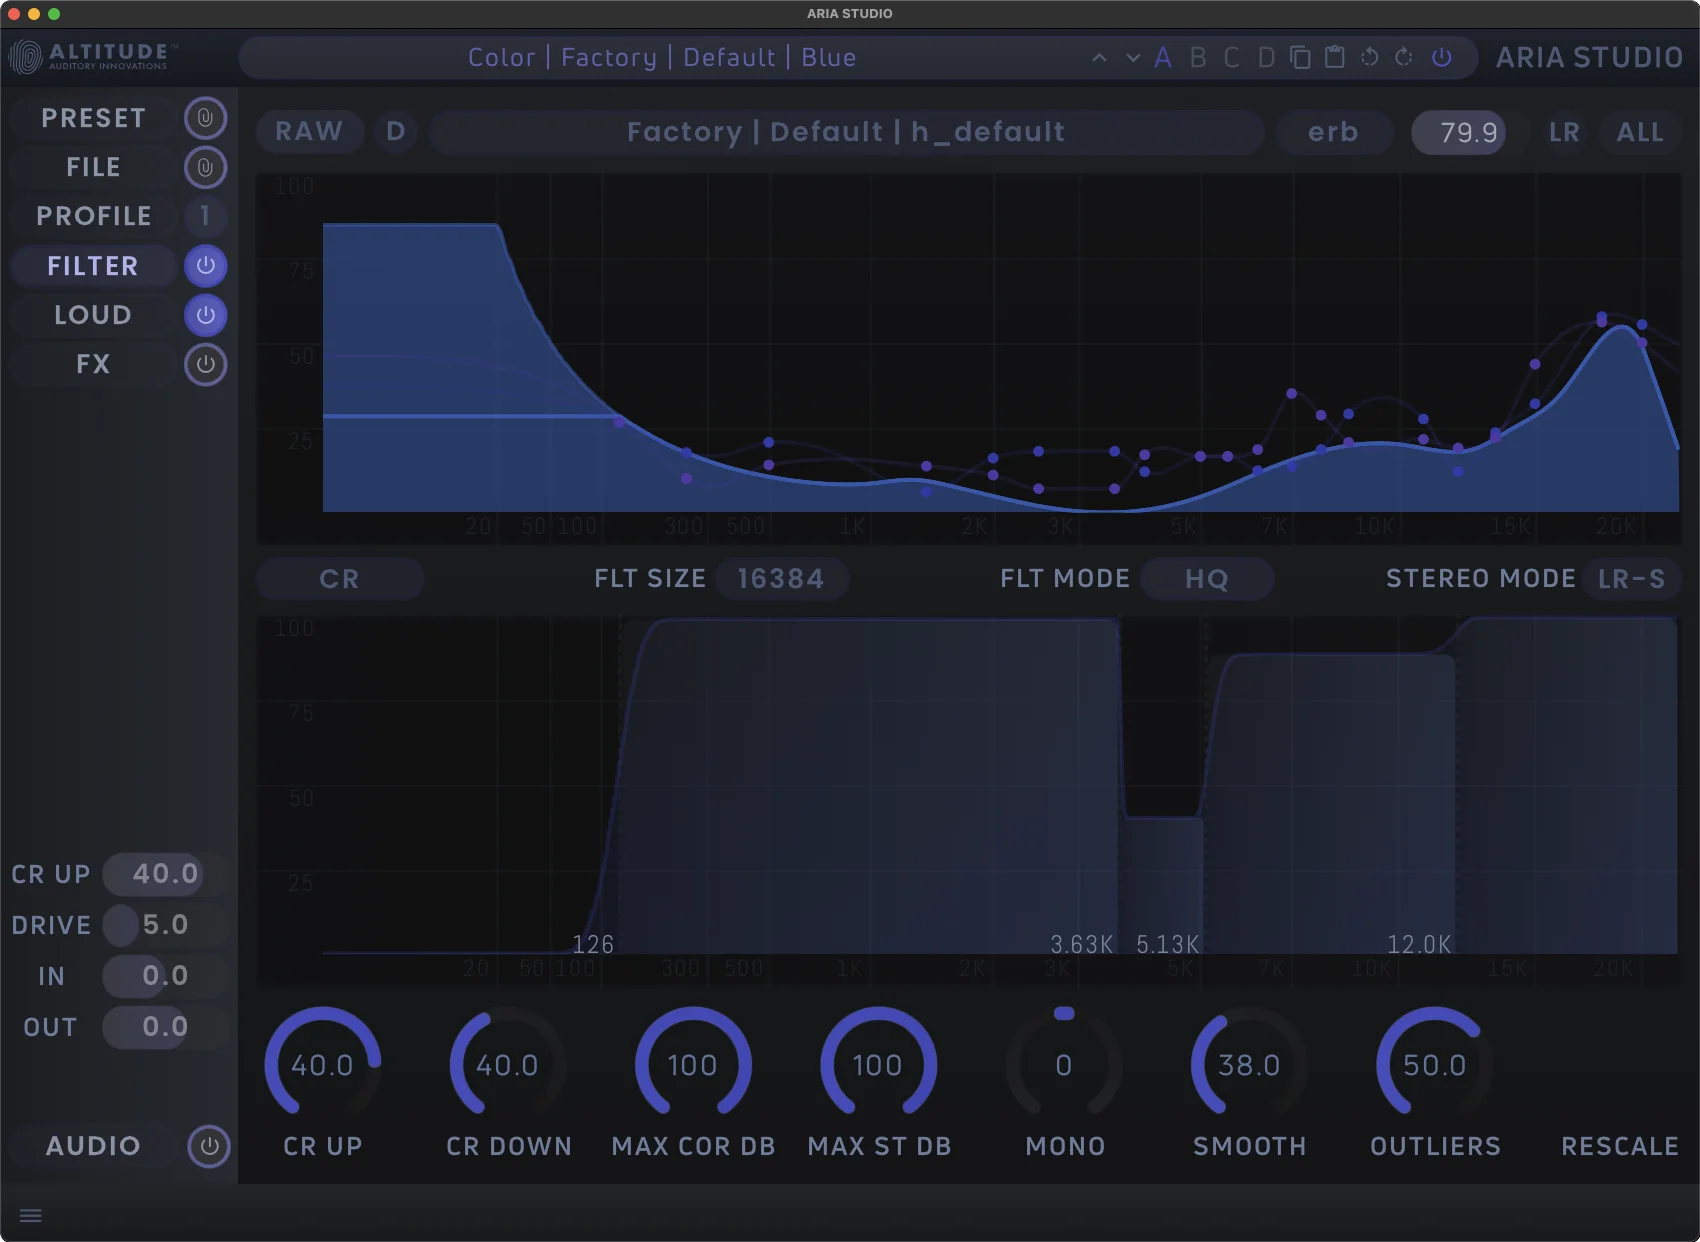Click the paste clipboard icon
The height and width of the screenshot is (1242, 1700).
point(1334,58)
